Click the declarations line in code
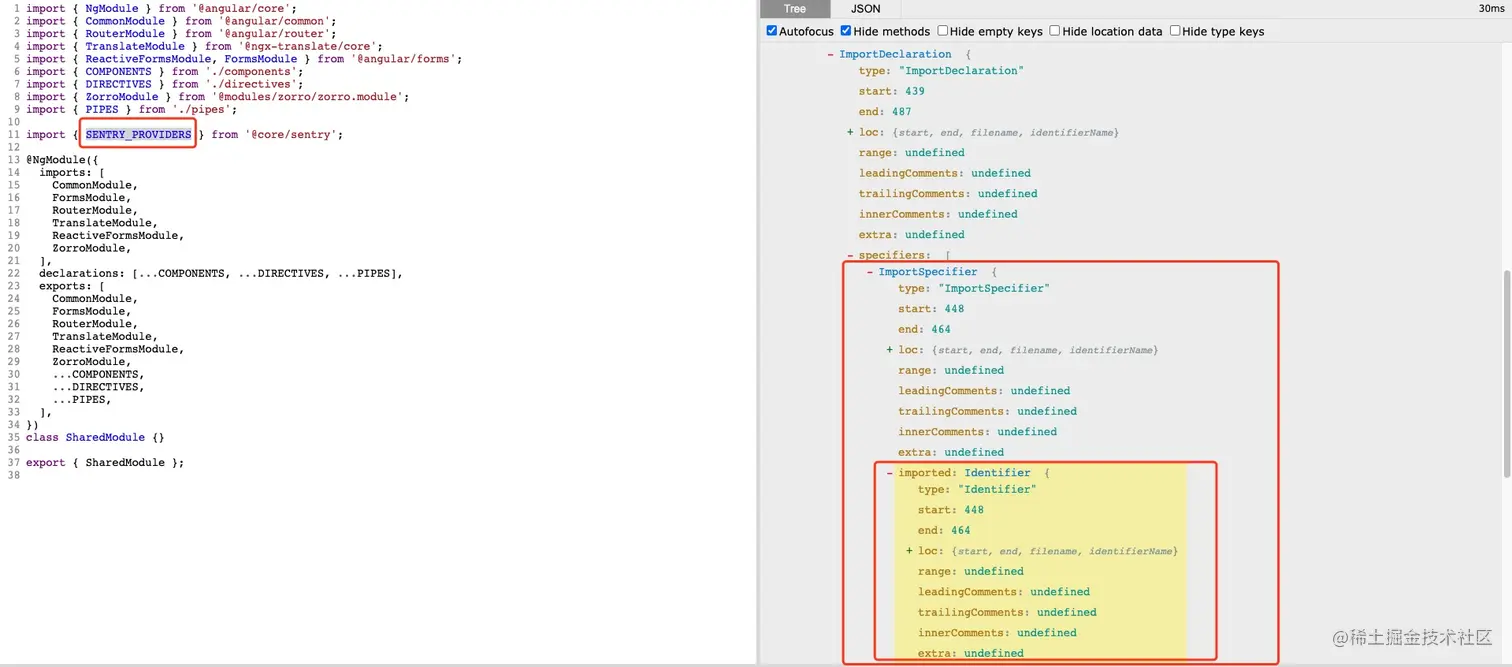 pyautogui.click(x=220, y=274)
